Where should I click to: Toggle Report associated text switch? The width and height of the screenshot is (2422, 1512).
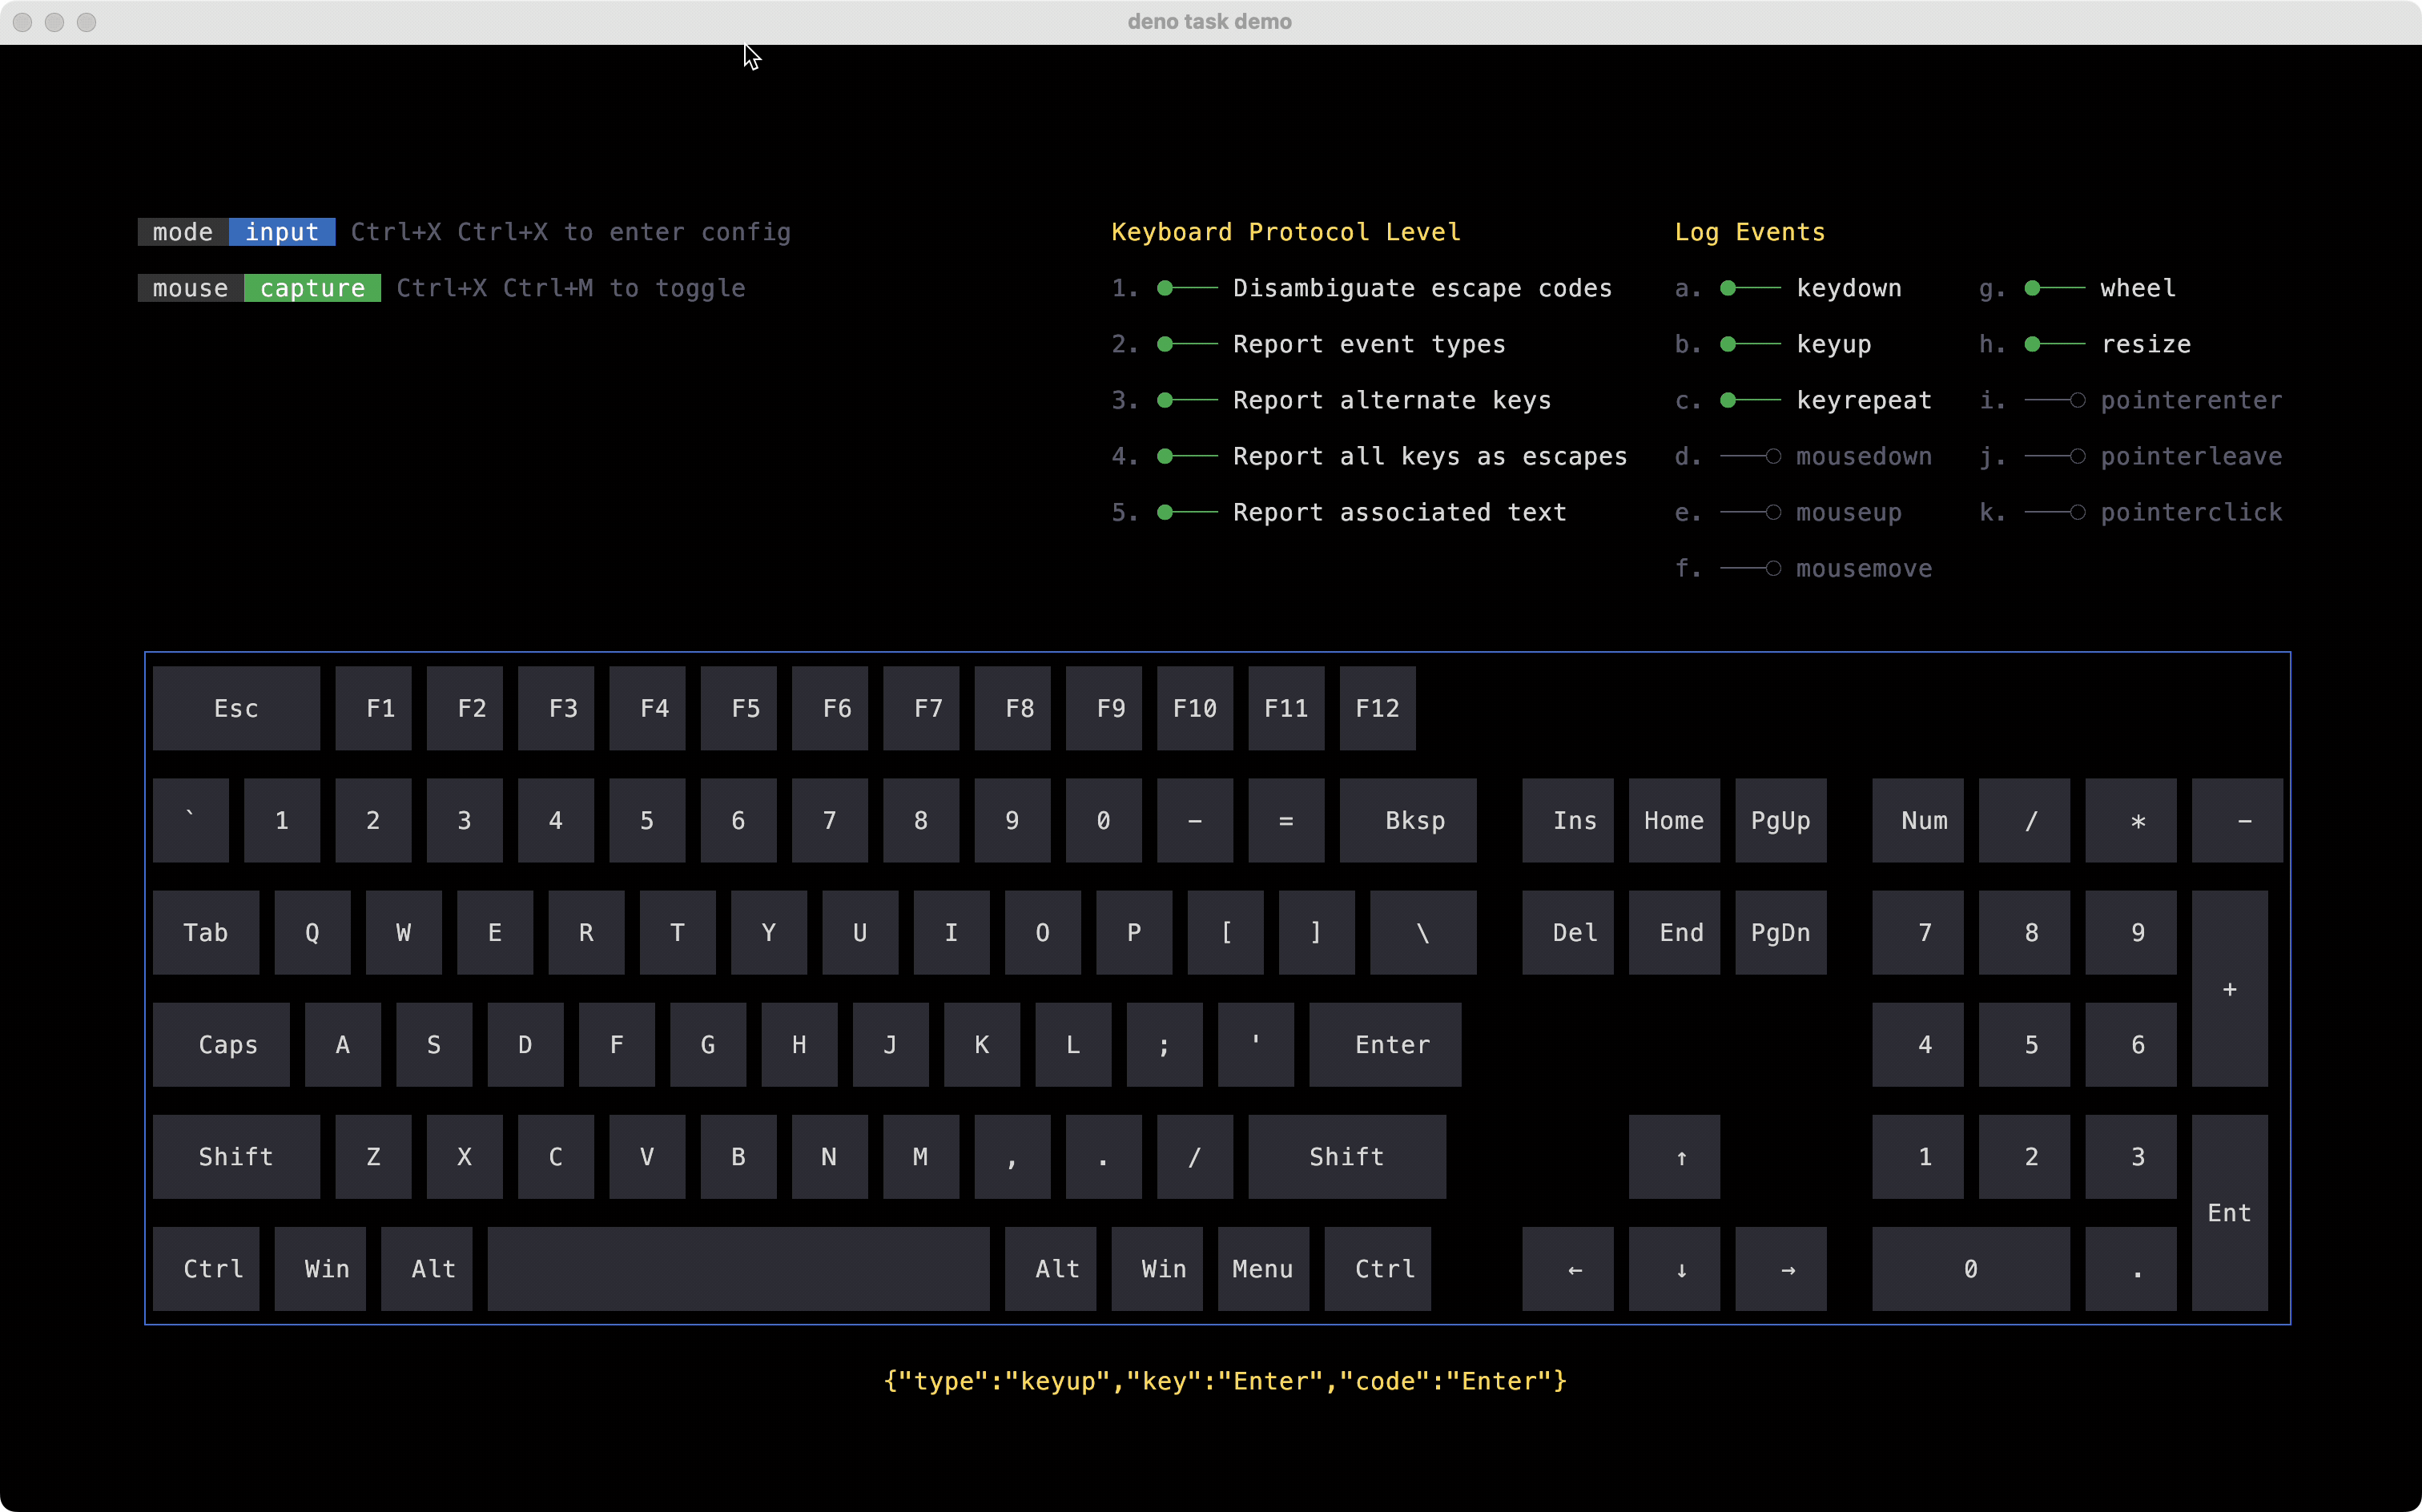(1187, 512)
